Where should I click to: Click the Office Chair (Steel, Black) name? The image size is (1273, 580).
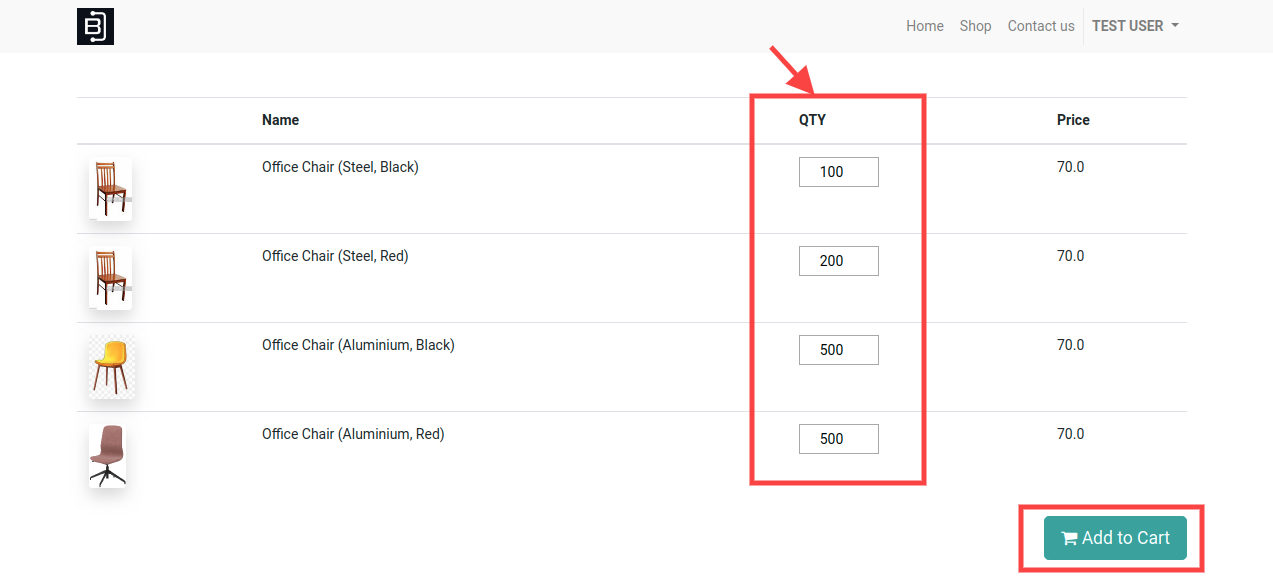(x=340, y=167)
